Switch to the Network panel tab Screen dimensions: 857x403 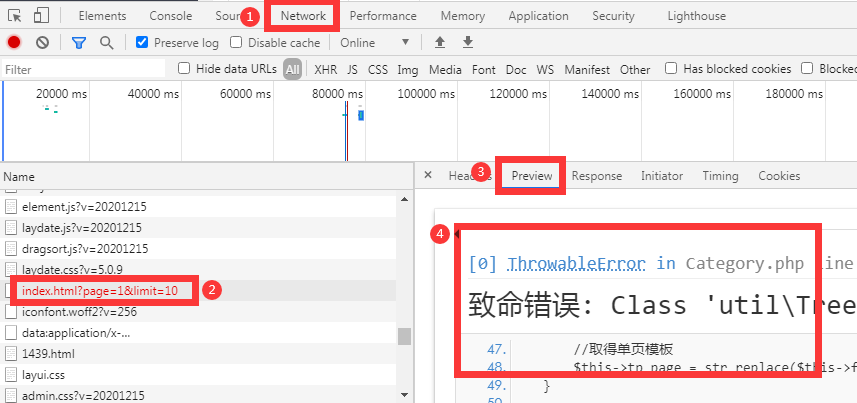click(x=303, y=16)
